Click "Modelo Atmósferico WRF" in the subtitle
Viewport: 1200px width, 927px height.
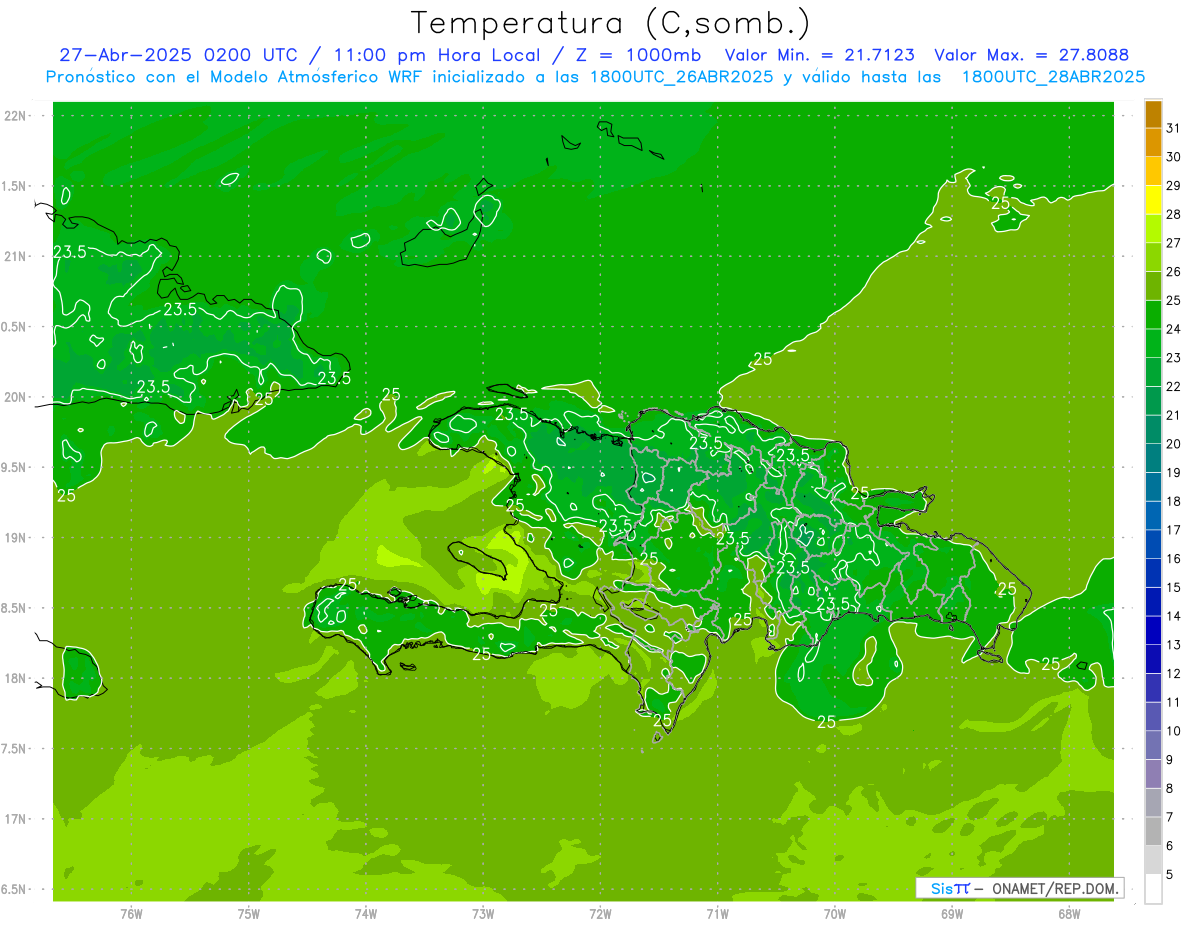coord(307,77)
